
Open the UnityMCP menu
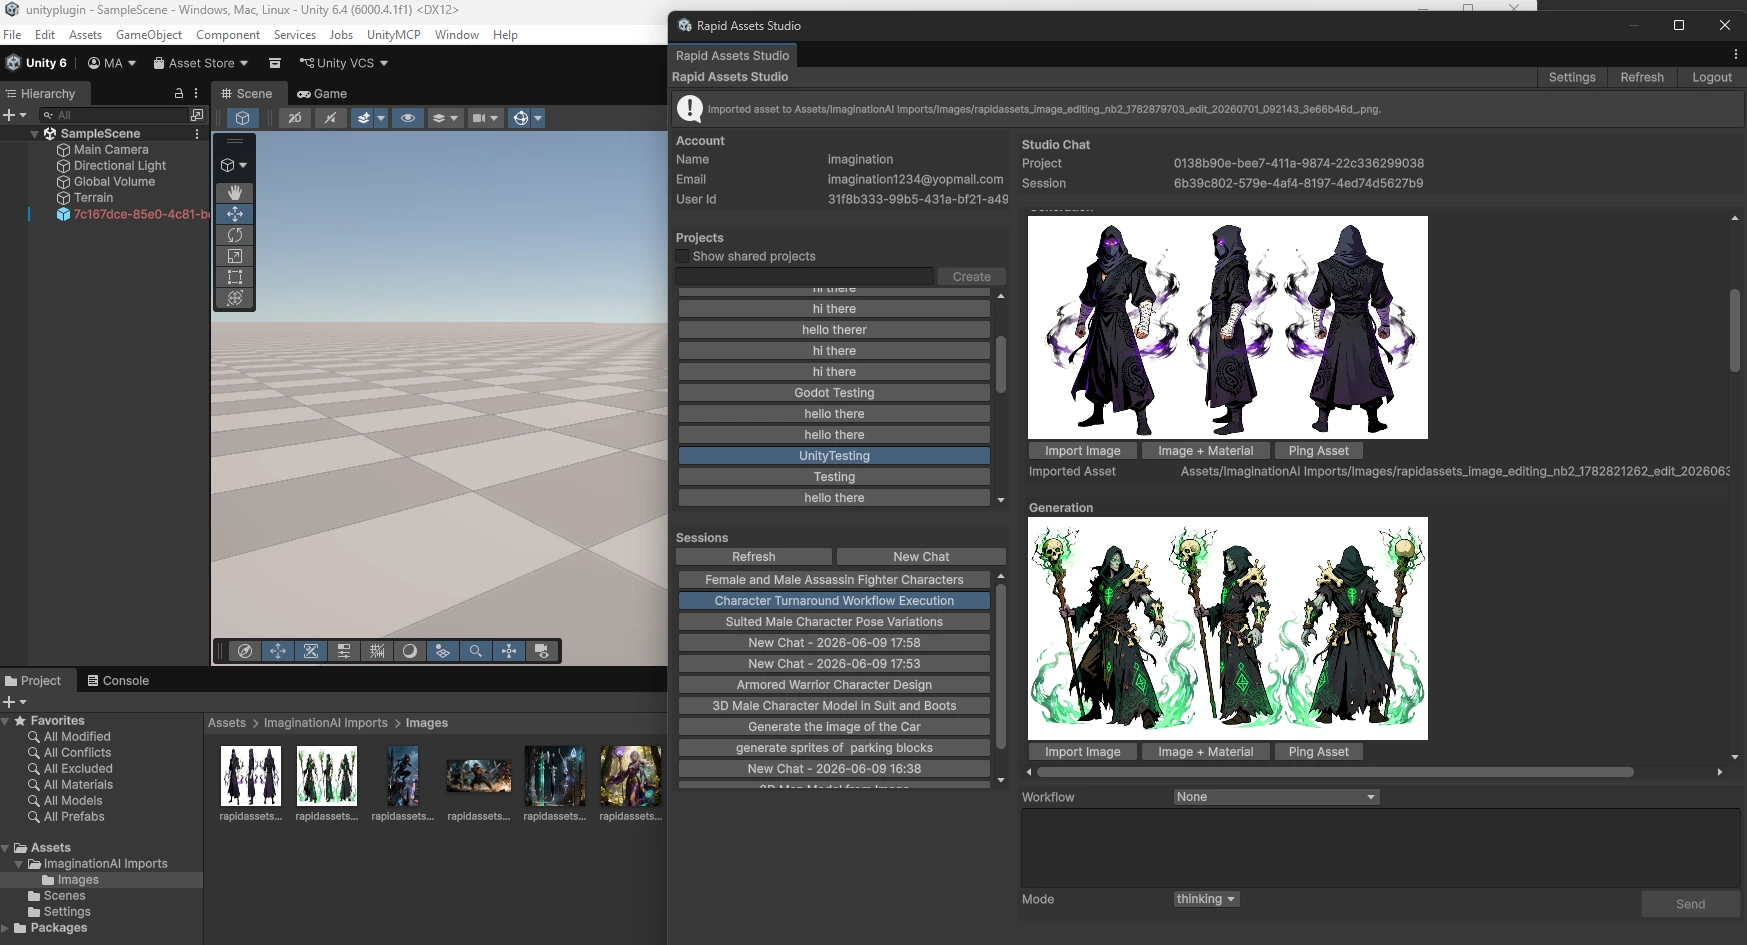coord(393,35)
